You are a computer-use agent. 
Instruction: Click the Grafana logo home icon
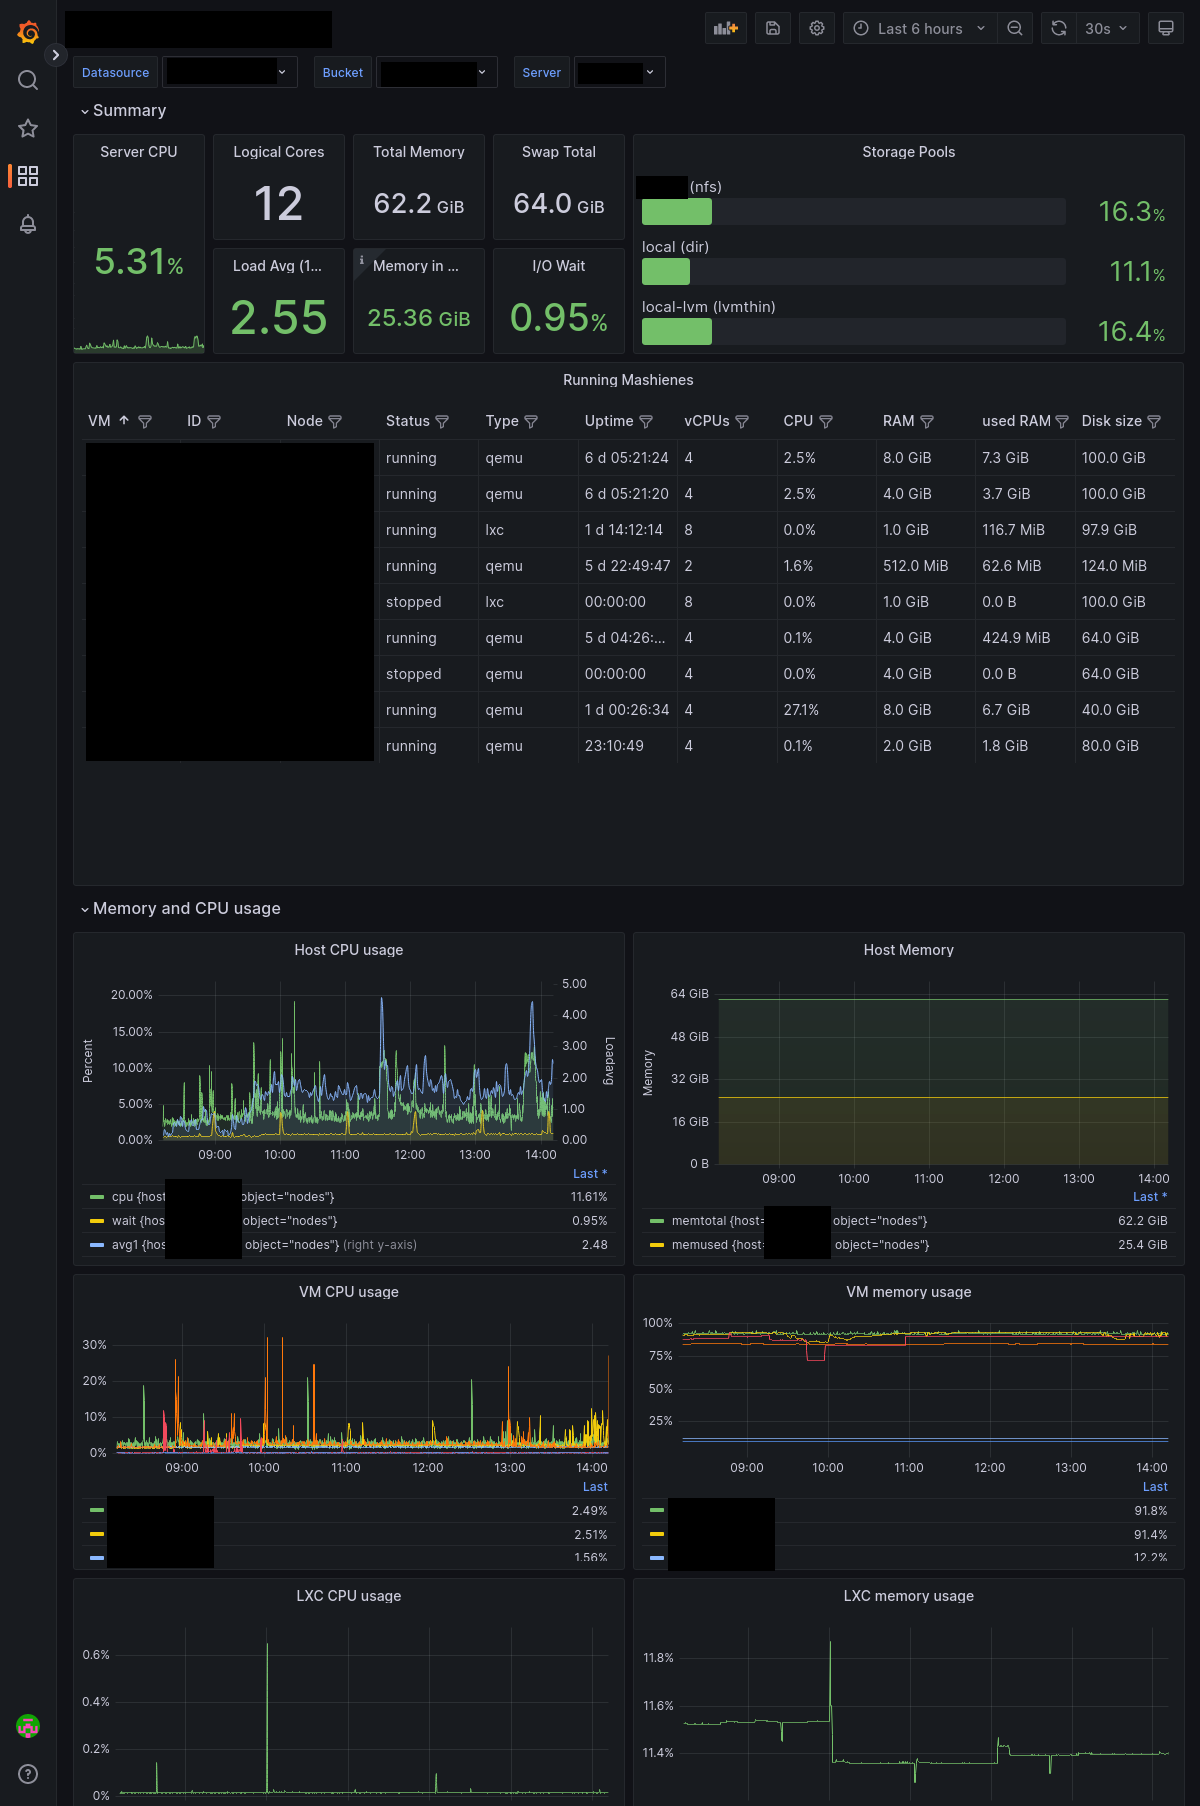pos(28,32)
